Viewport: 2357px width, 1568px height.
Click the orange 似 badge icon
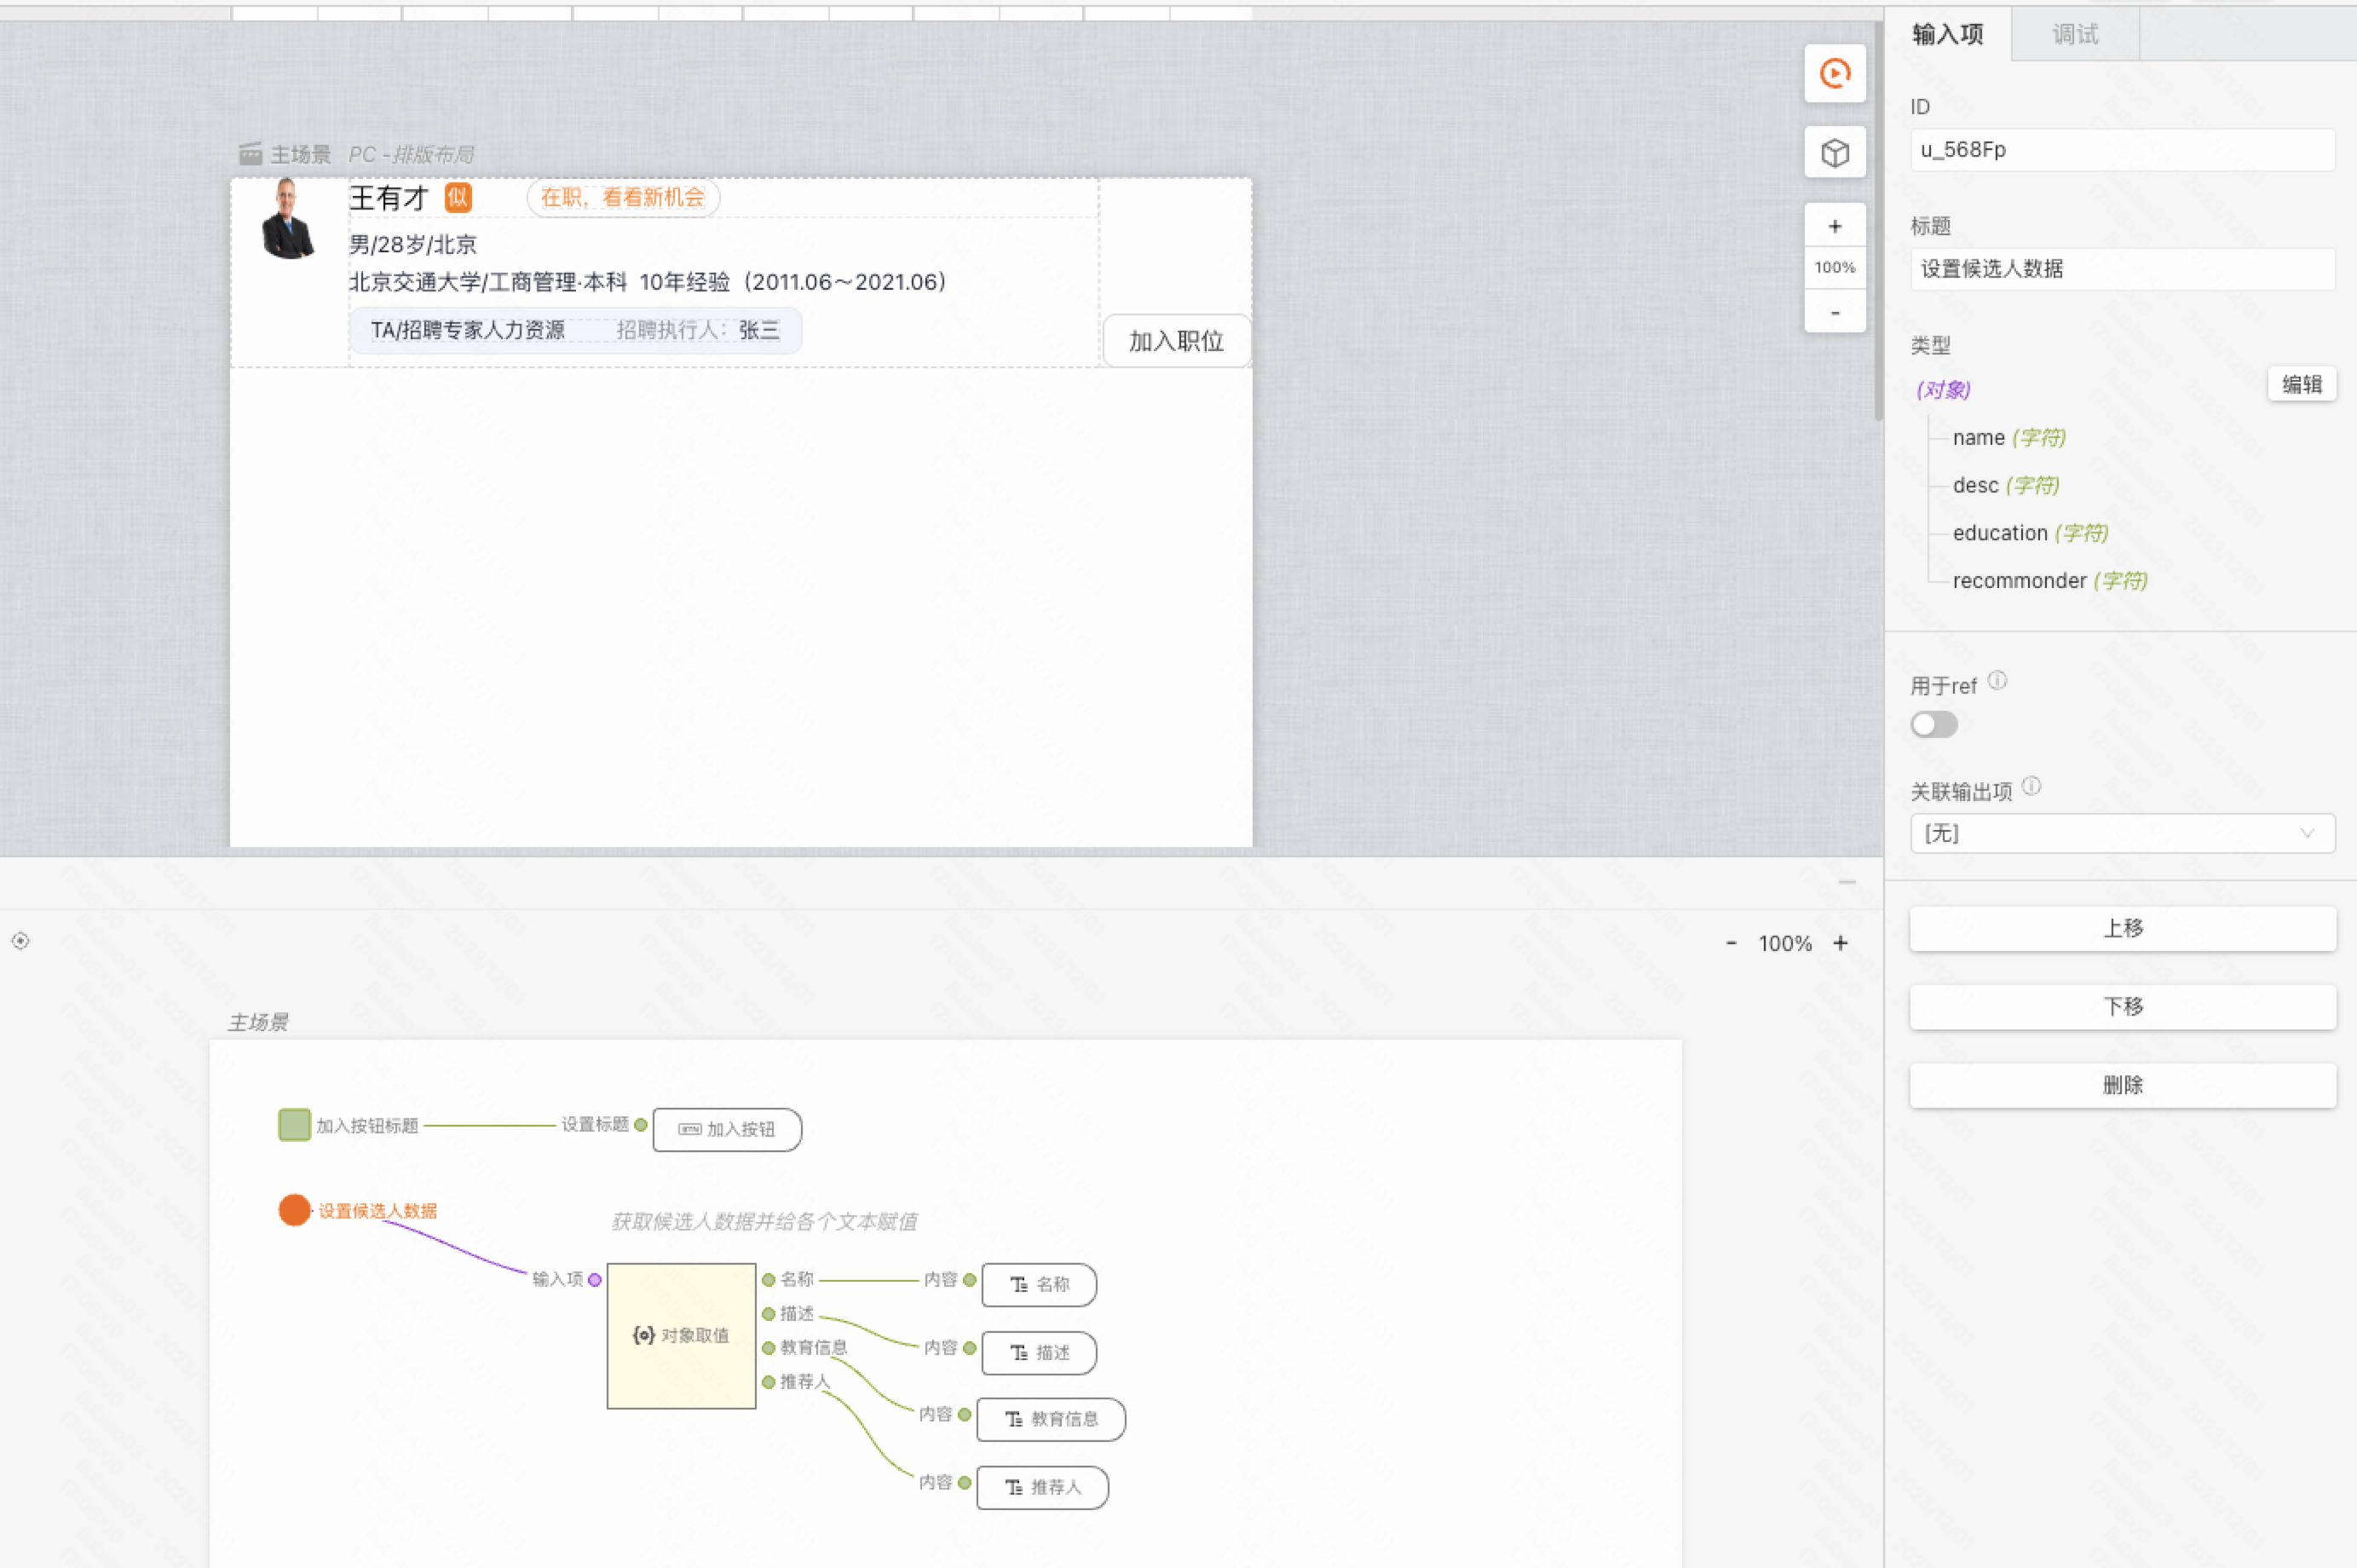458,197
